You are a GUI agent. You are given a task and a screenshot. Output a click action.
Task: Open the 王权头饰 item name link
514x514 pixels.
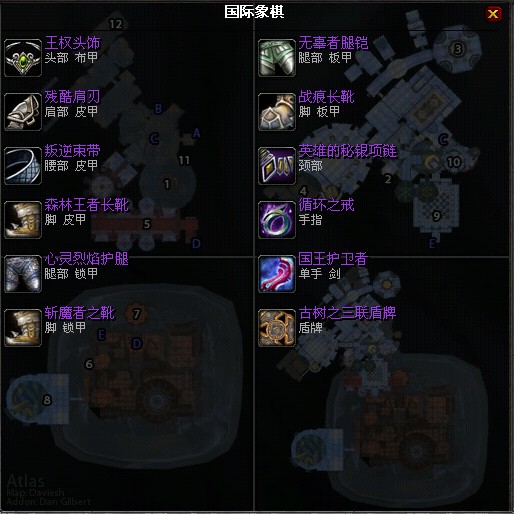[x=72, y=43]
